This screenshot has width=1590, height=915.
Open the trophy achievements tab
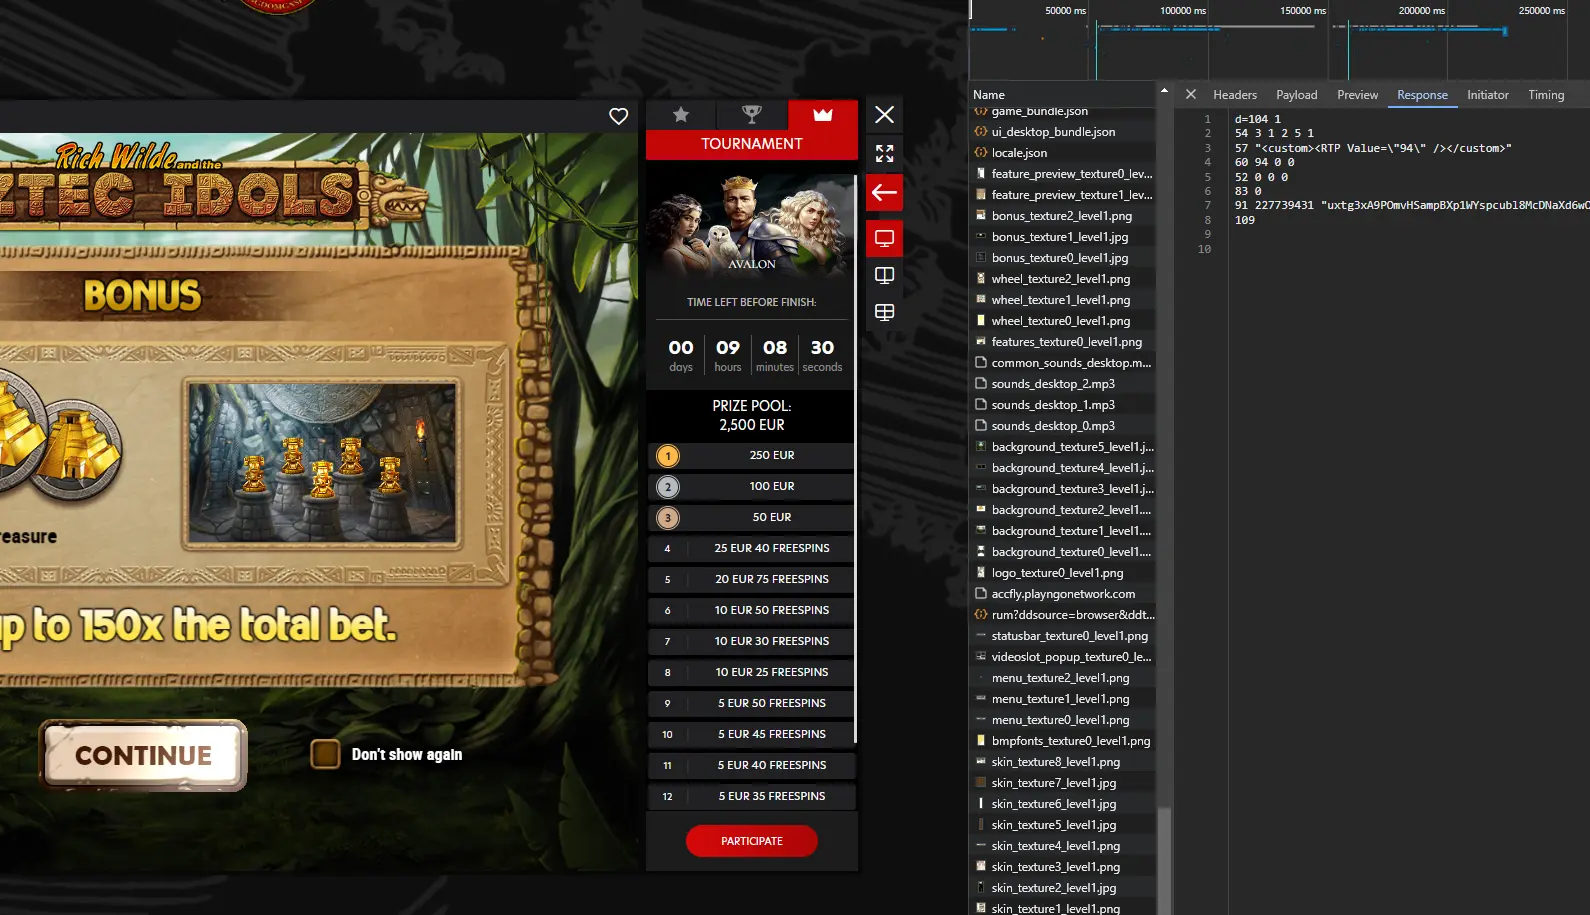752,114
